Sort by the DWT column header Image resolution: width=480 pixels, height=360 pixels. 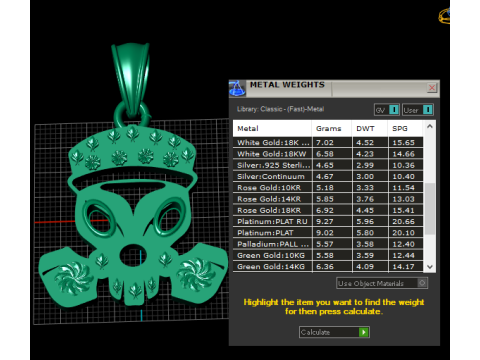click(x=370, y=128)
